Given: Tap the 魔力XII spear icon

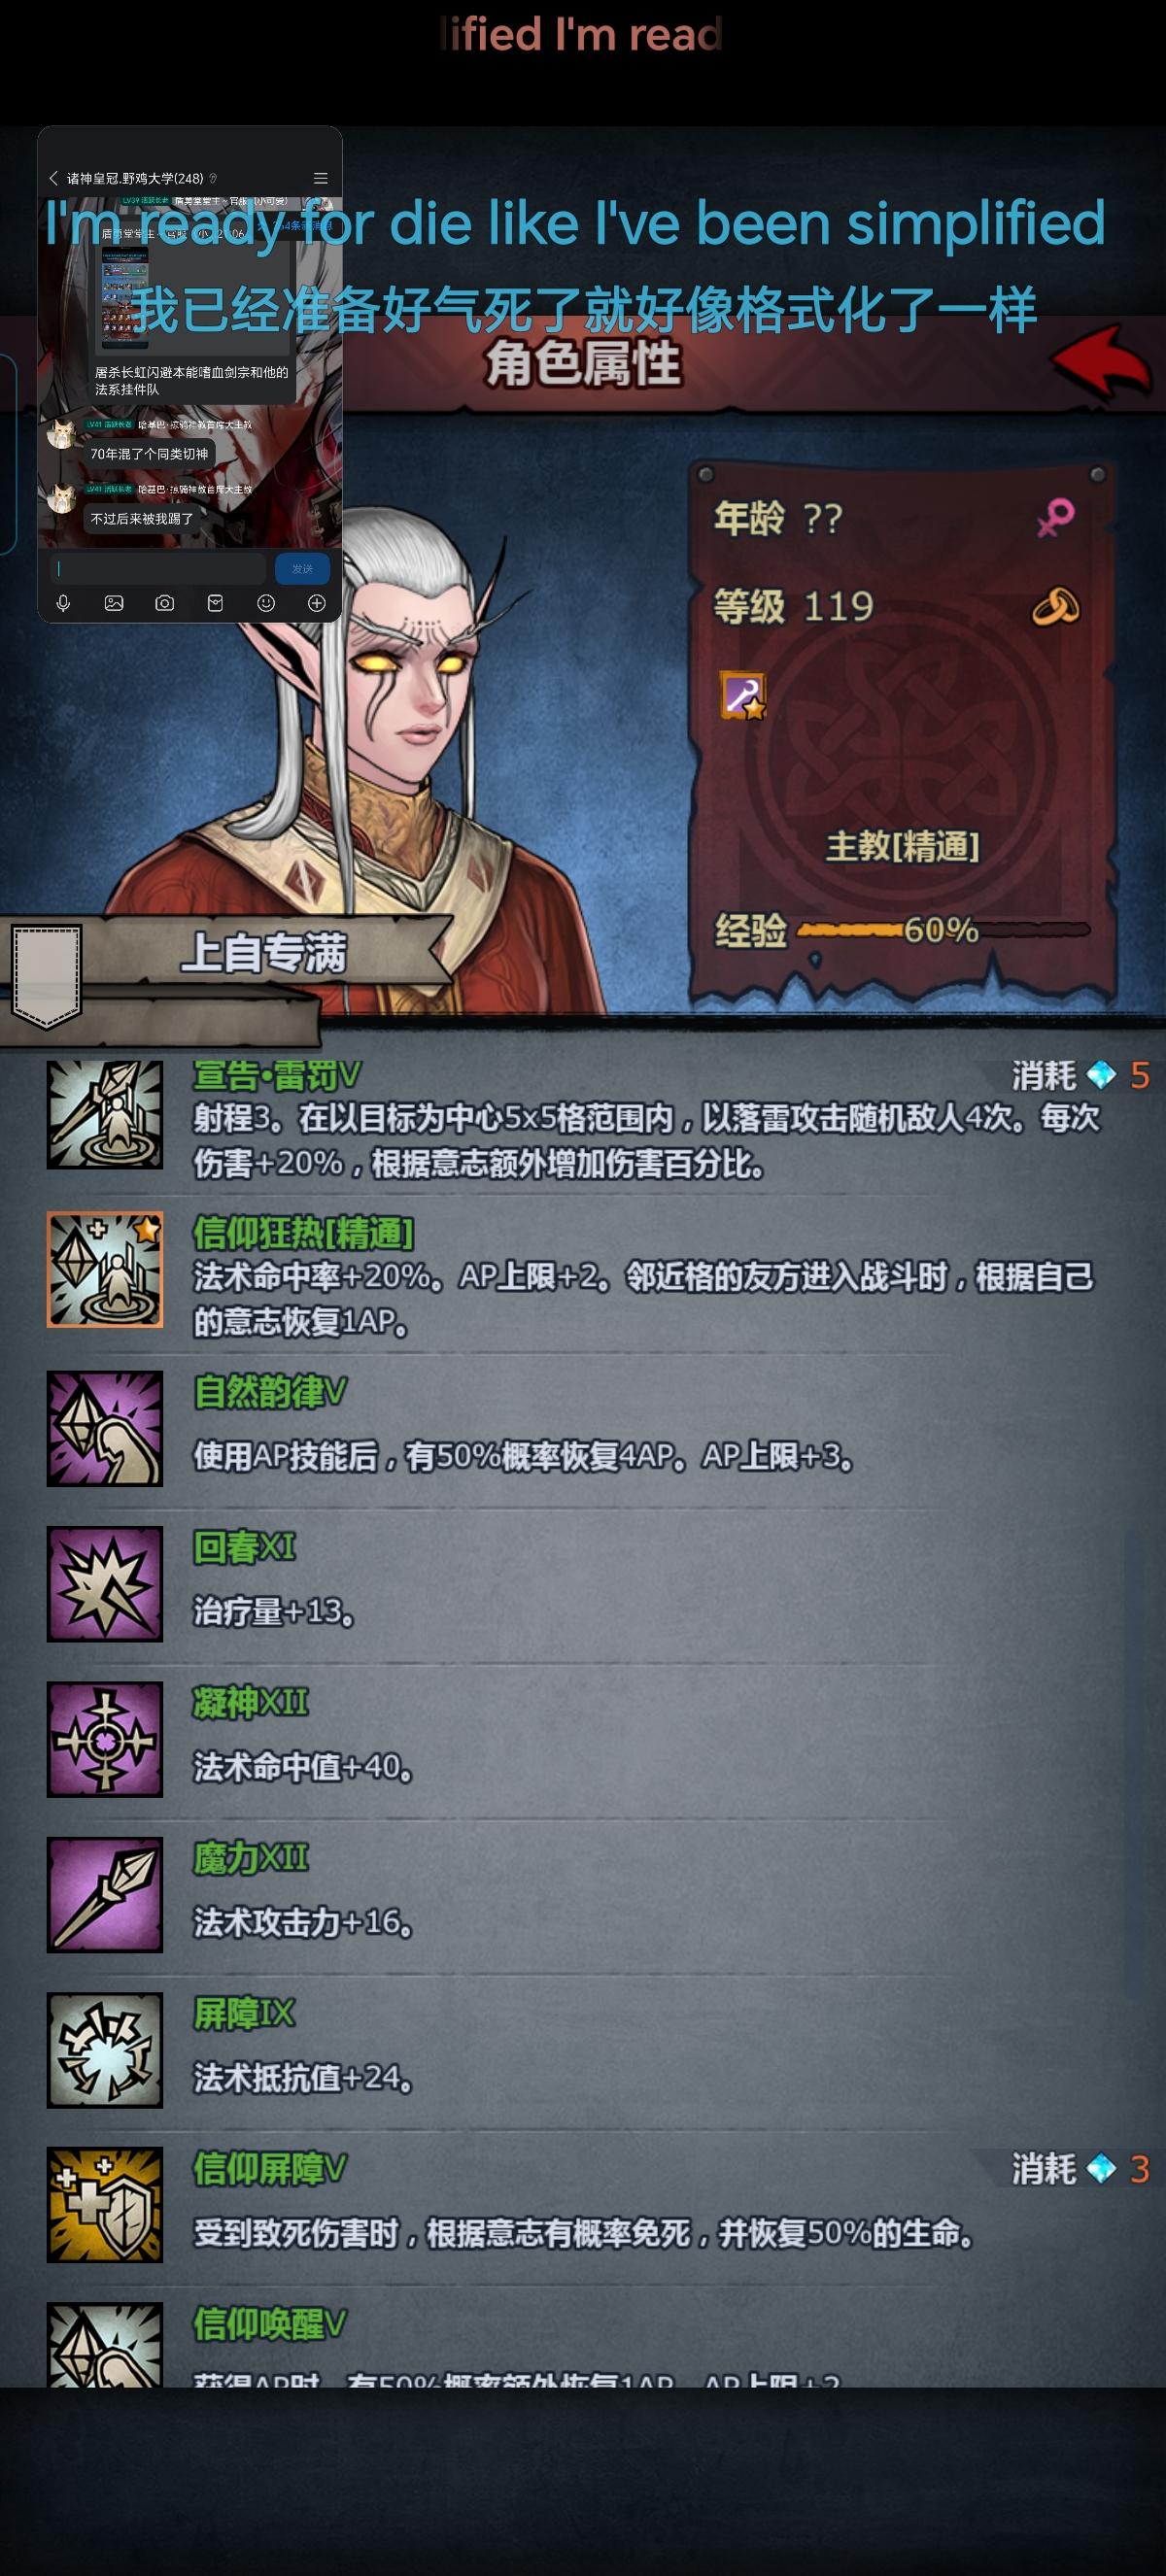Looking at the screenshot, I should [105, 1895].
